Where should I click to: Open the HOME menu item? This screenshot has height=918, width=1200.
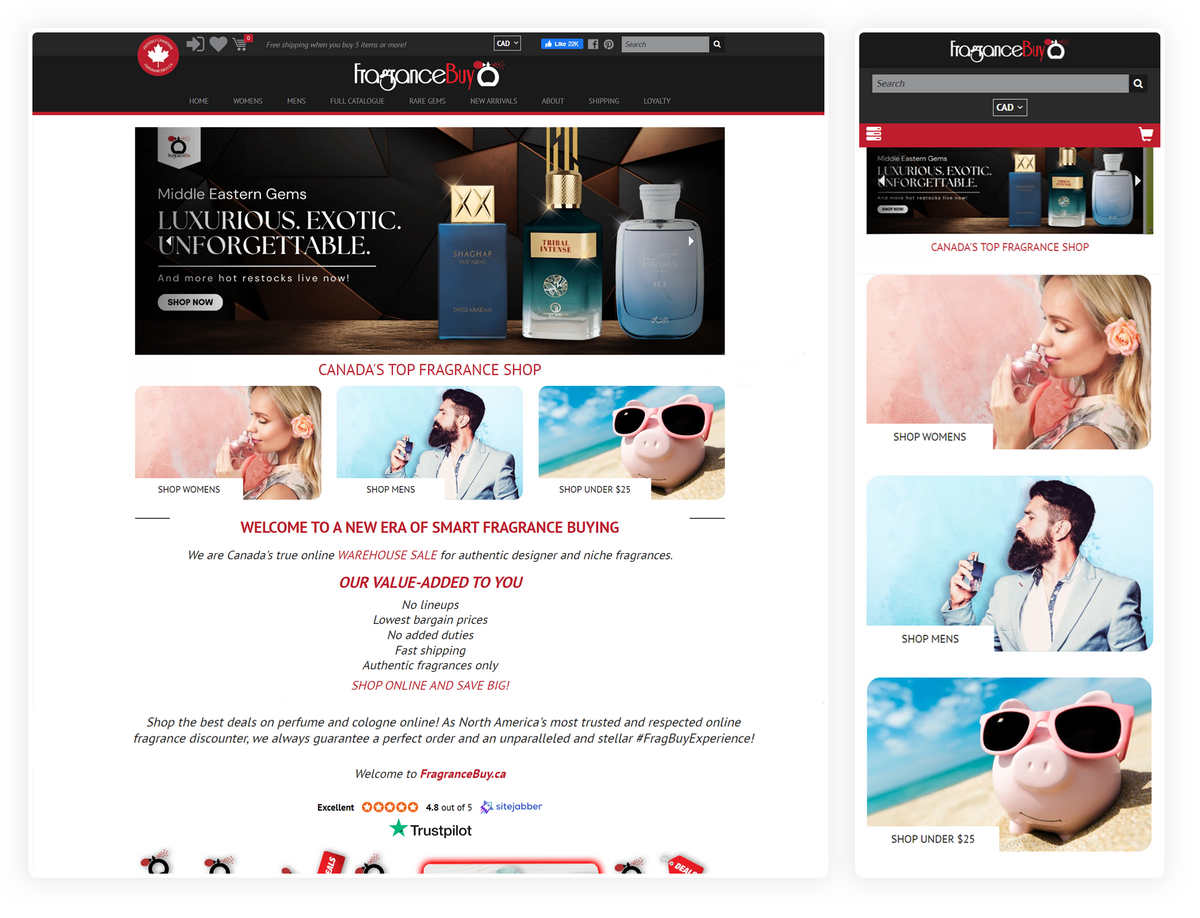click(199, 101)
